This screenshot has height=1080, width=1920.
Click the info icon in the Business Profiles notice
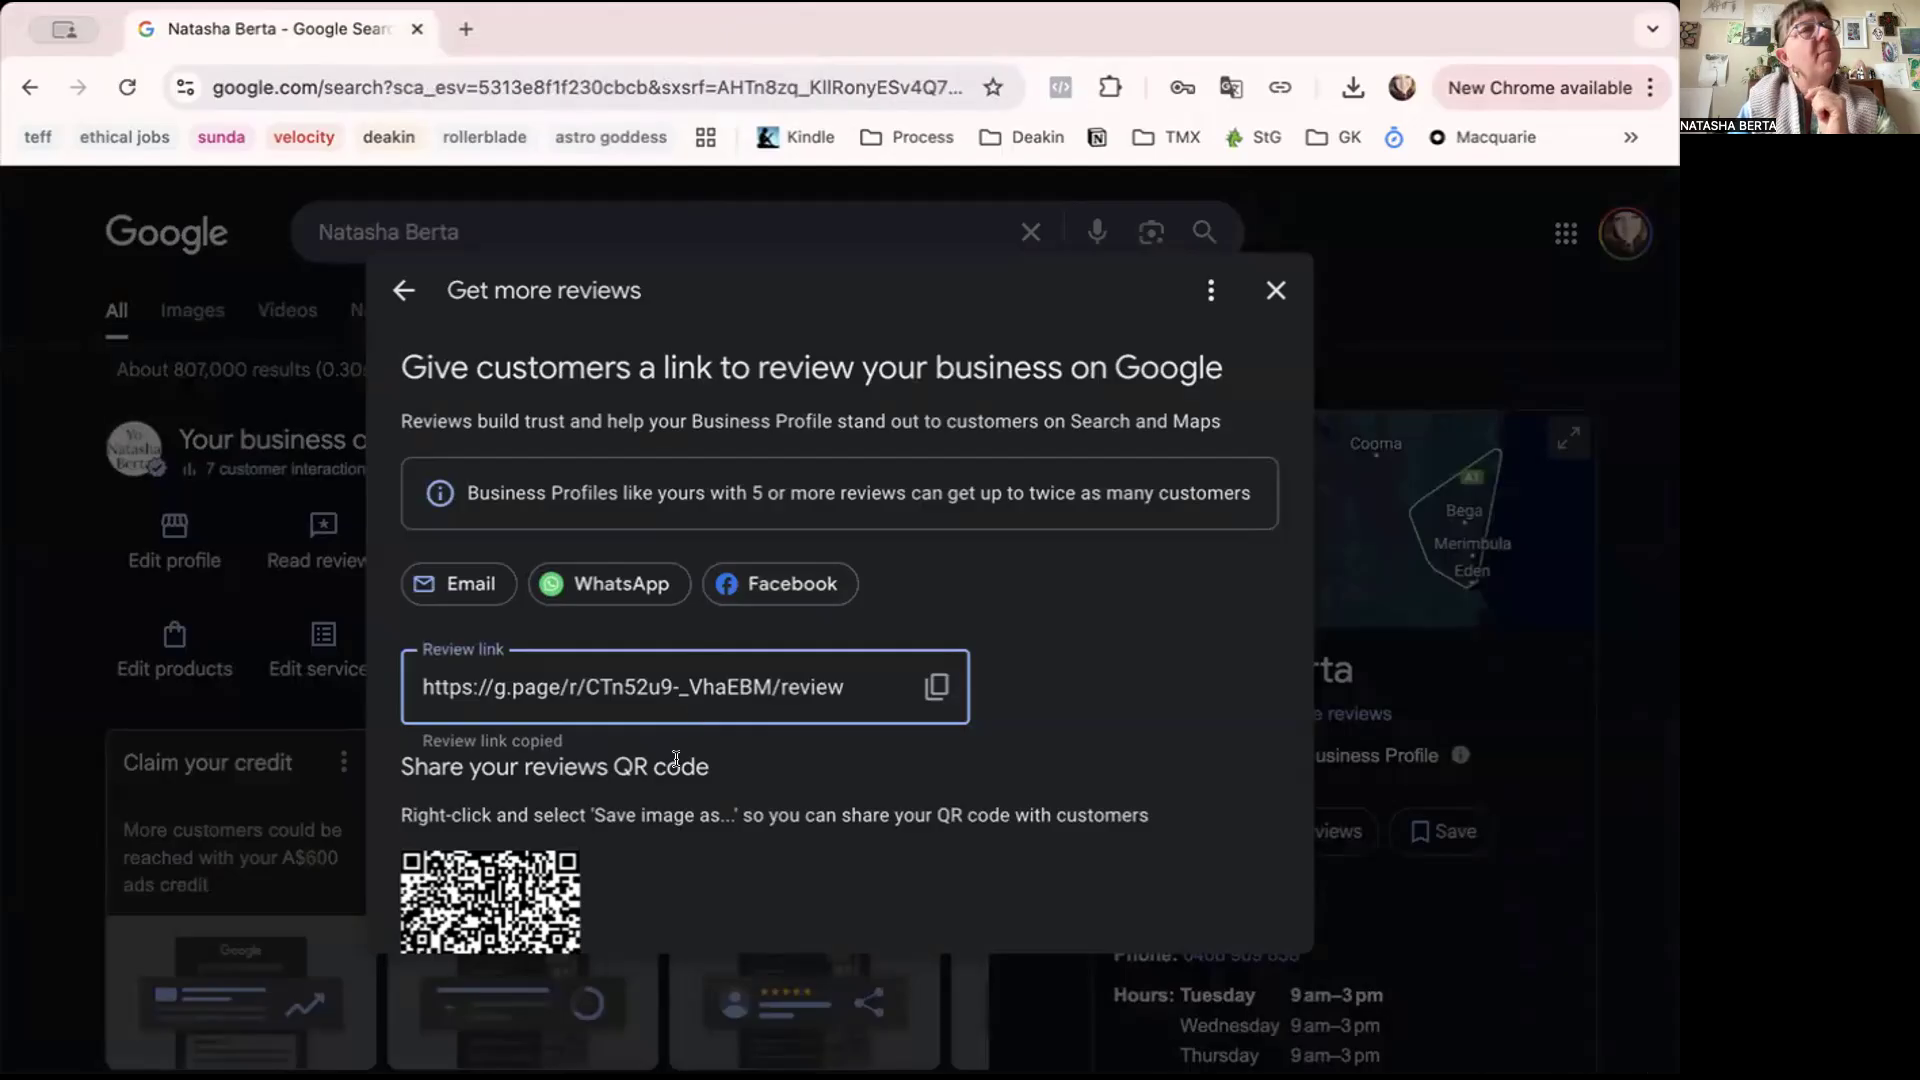[x=440, y=493]
